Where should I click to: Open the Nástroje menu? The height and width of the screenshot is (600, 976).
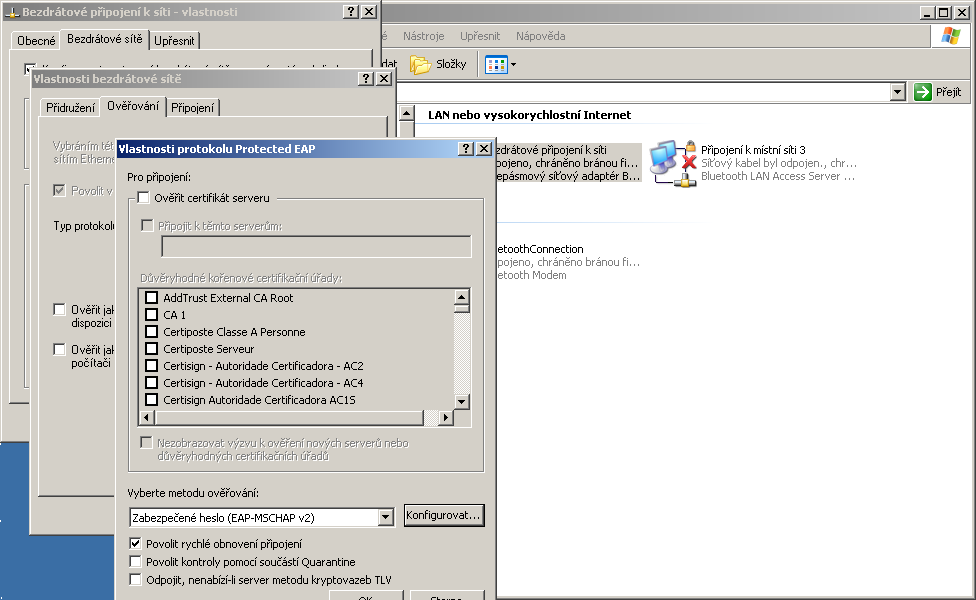[x=423, y=36]
